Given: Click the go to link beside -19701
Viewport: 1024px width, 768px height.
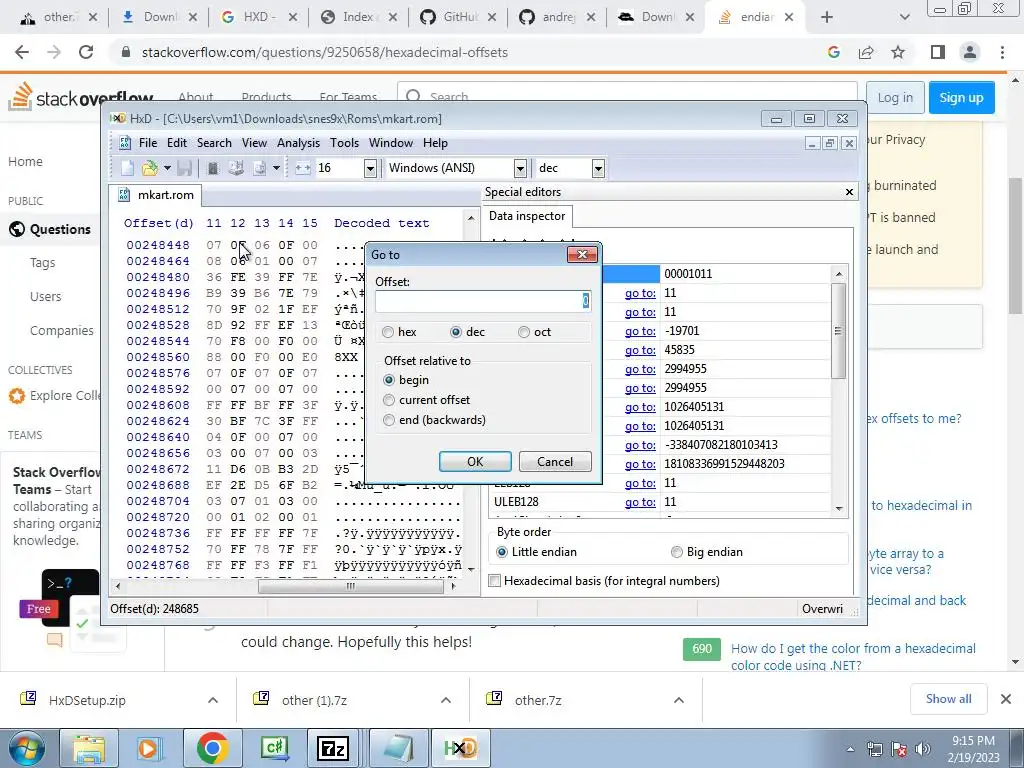Looking at the screenshot, I should 640,331.
